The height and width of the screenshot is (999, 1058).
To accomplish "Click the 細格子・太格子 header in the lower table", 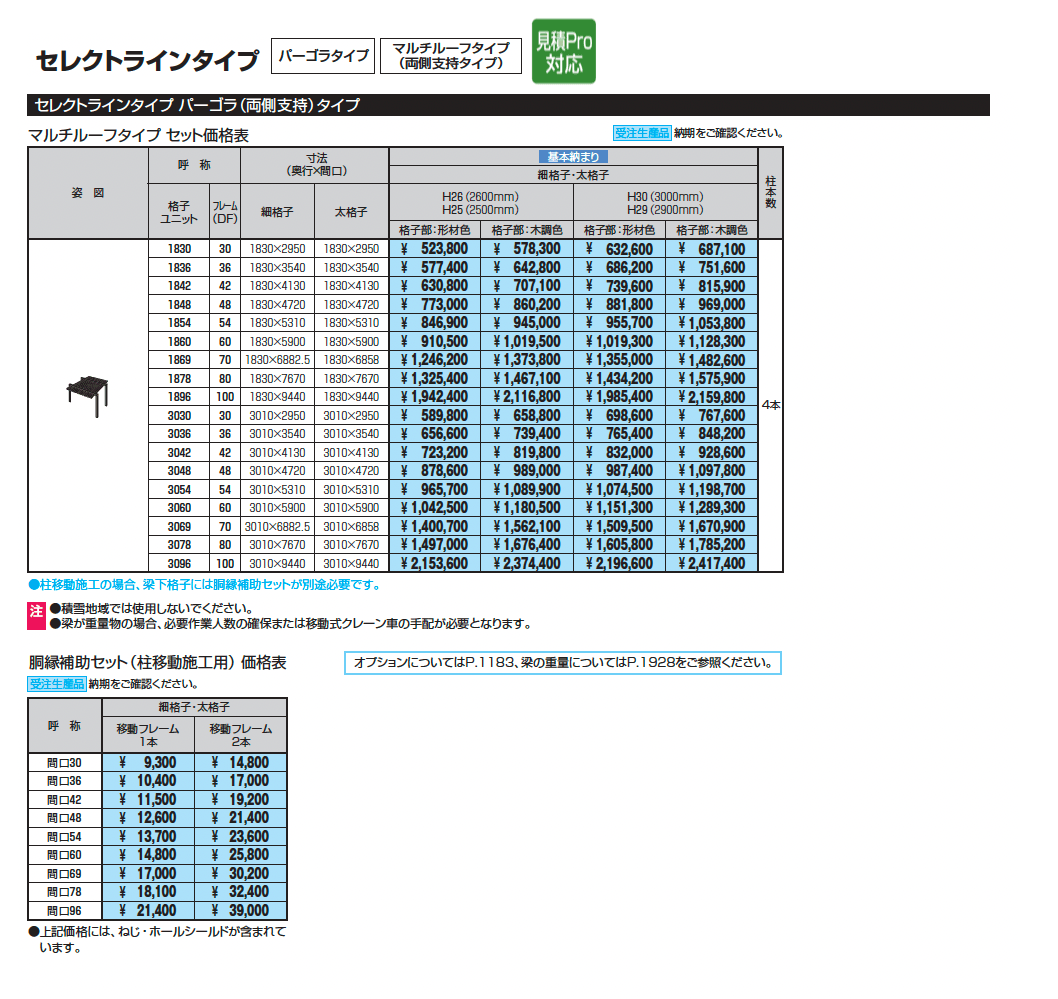I will point(195,706).
